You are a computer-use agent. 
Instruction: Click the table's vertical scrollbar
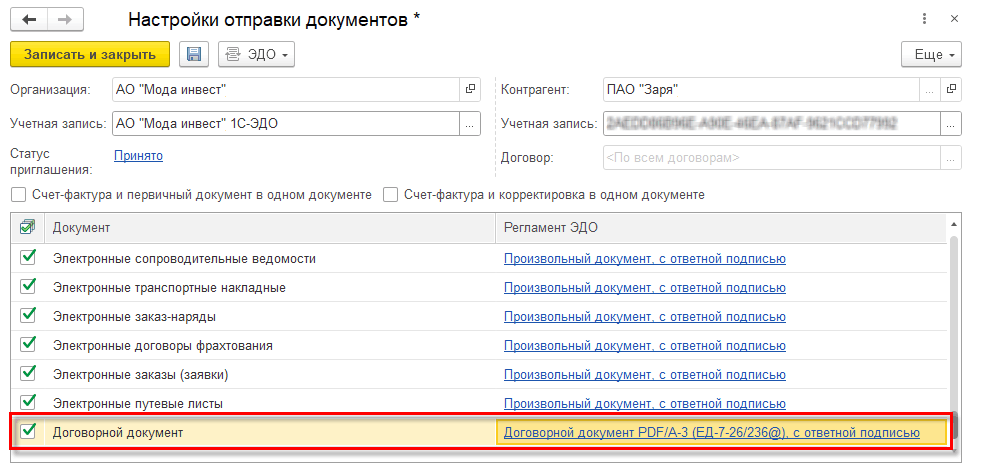pos(957,330)
